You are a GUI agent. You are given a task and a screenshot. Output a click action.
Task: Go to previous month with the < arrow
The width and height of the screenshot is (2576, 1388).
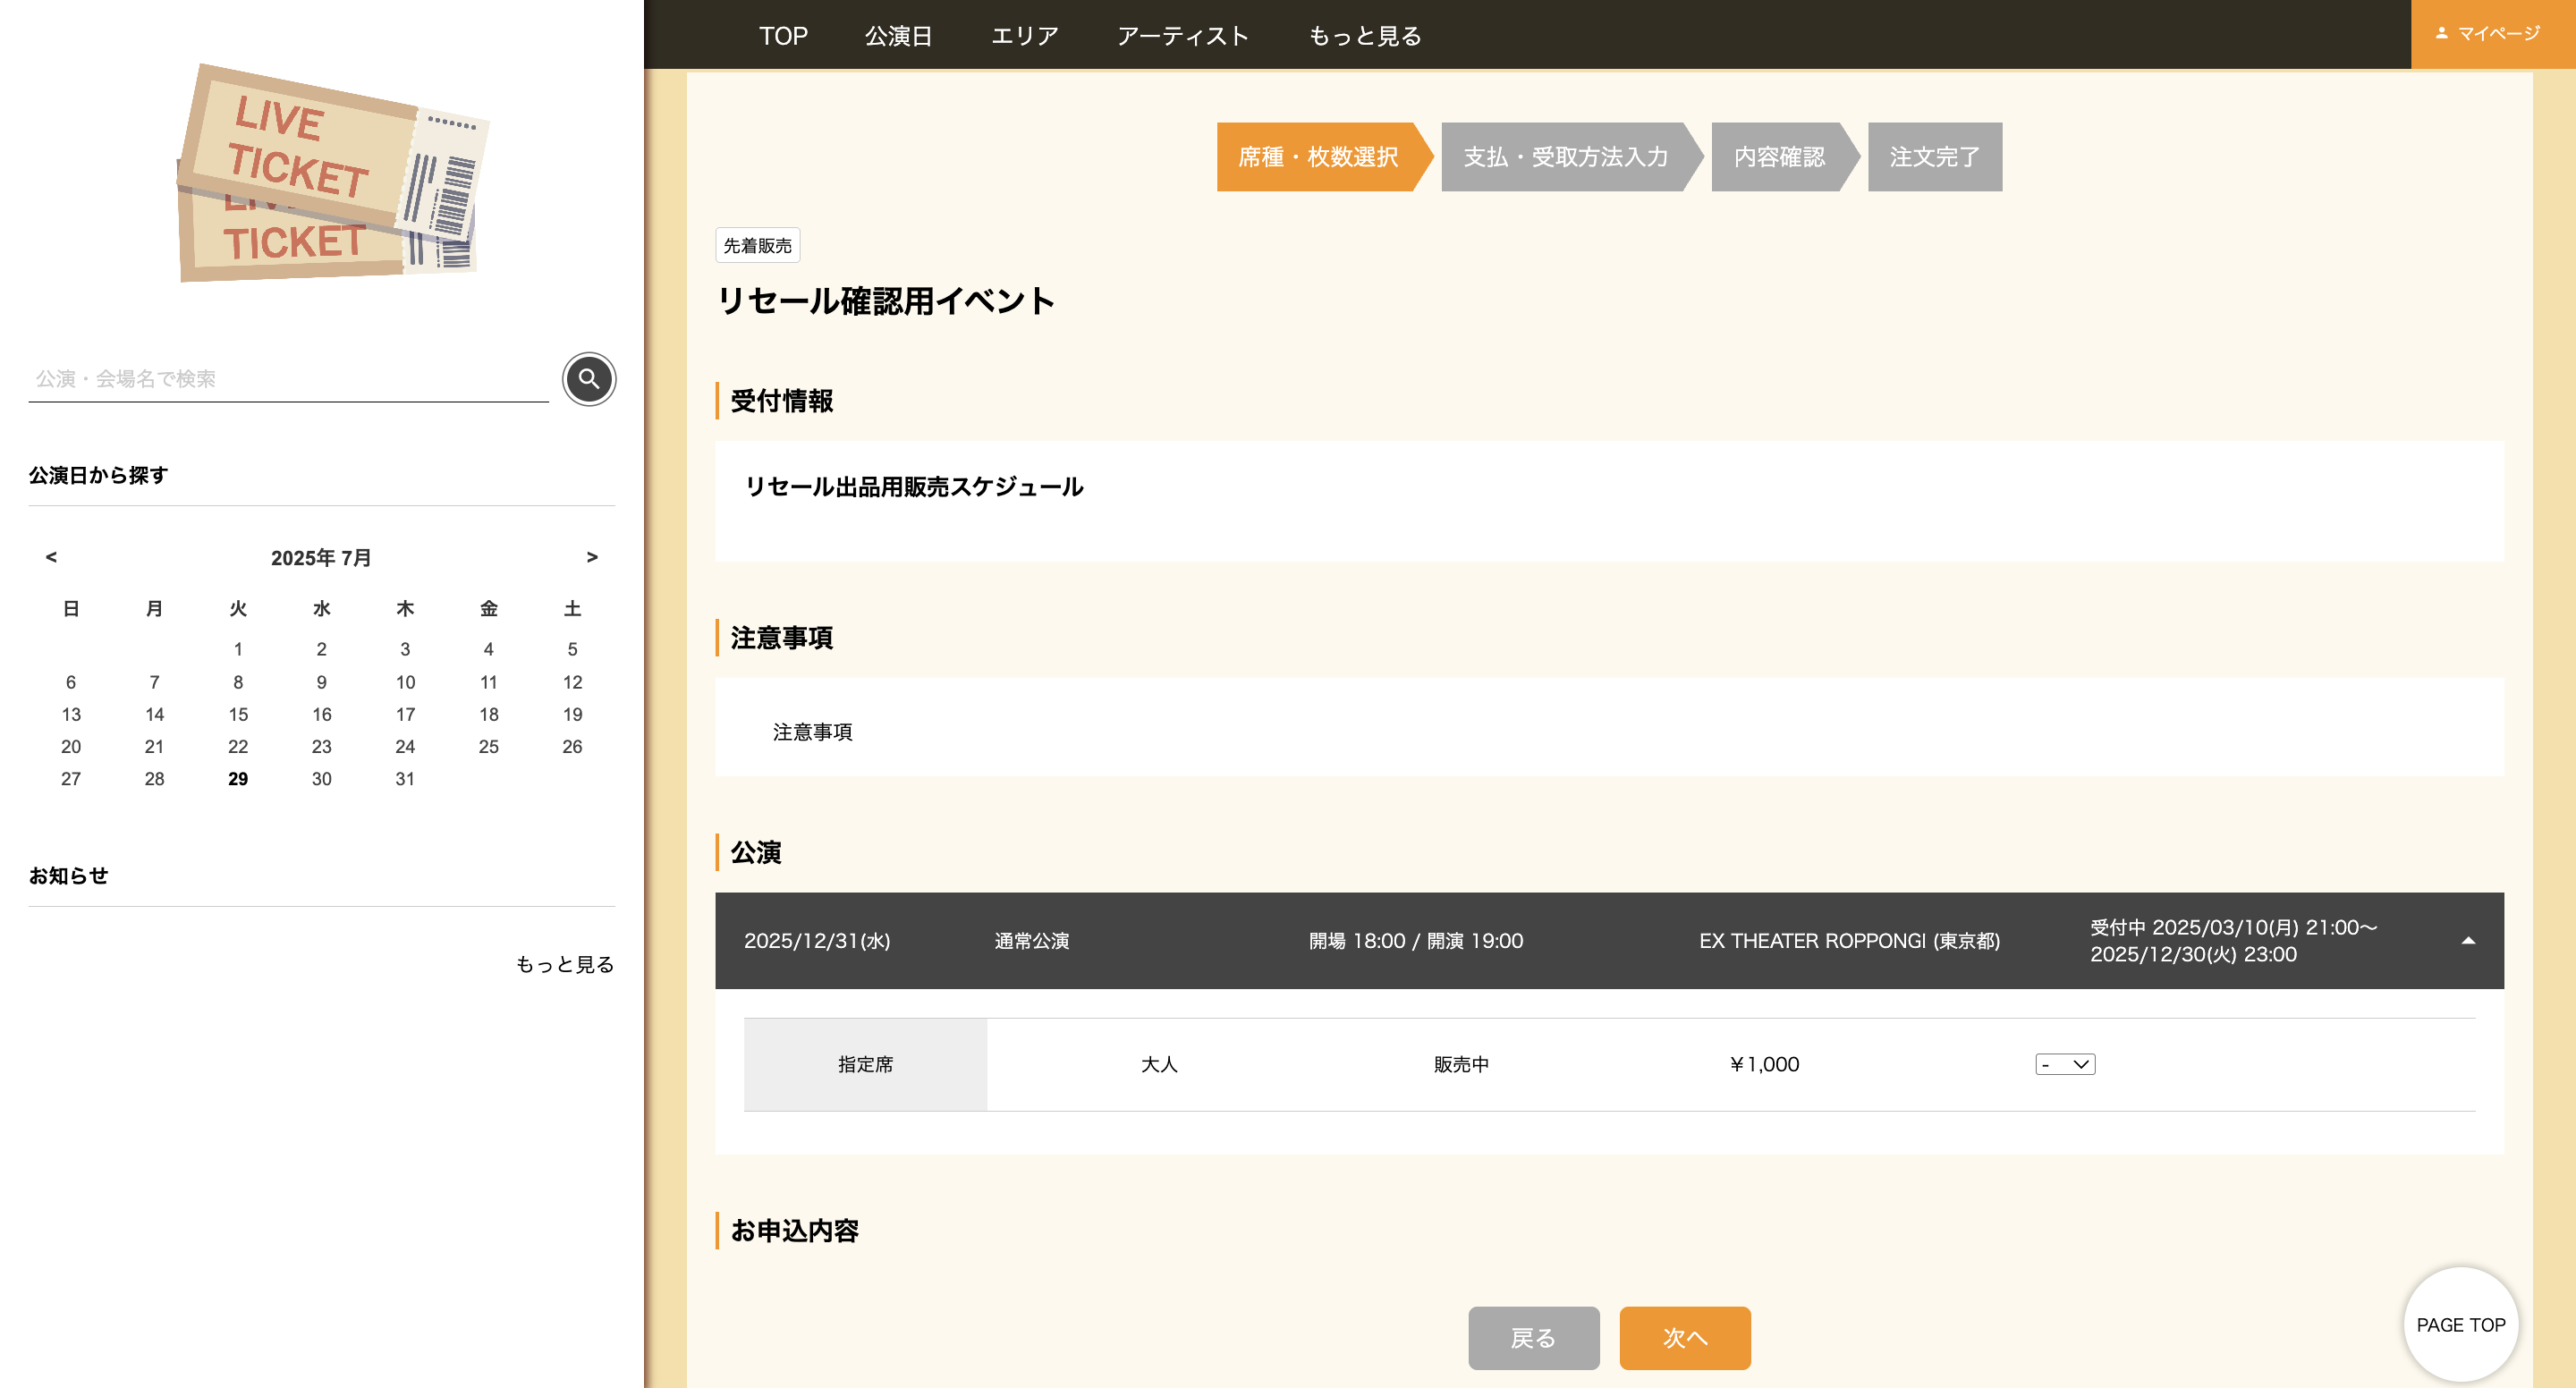[50, 557]
